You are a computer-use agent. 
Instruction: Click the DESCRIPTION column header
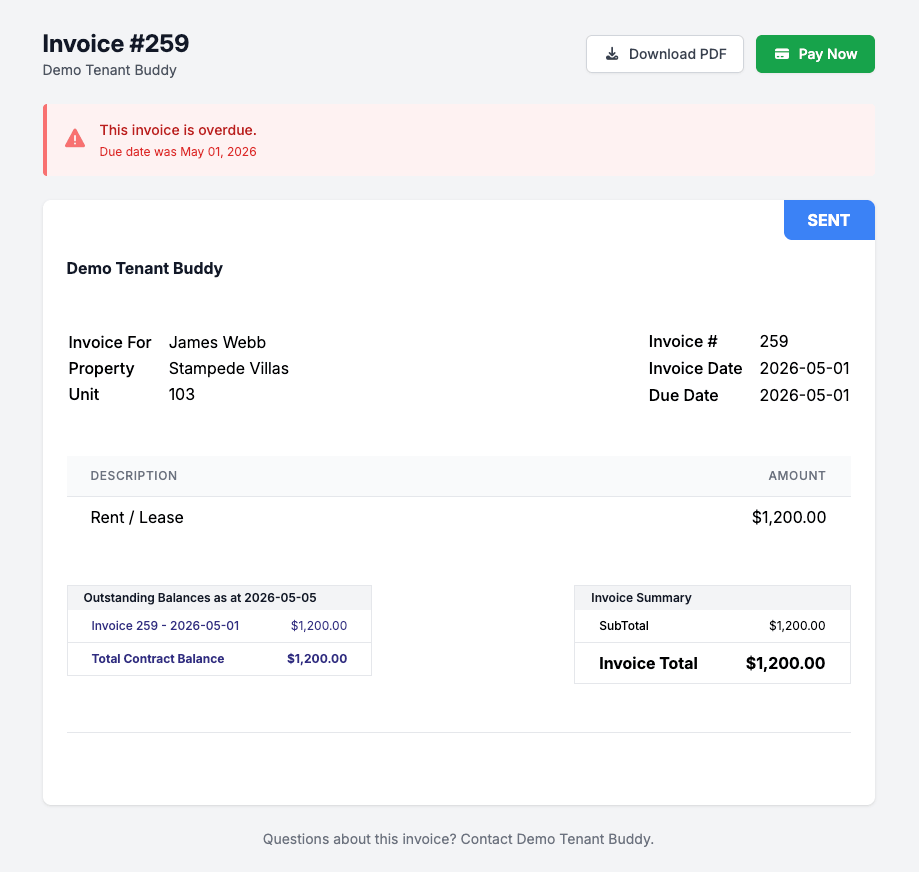tap(134, 476)
